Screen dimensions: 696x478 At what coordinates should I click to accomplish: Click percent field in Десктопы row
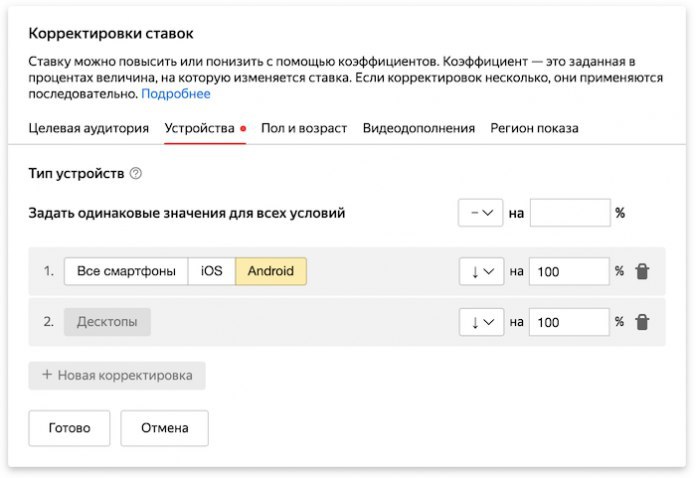pos(569,322)
